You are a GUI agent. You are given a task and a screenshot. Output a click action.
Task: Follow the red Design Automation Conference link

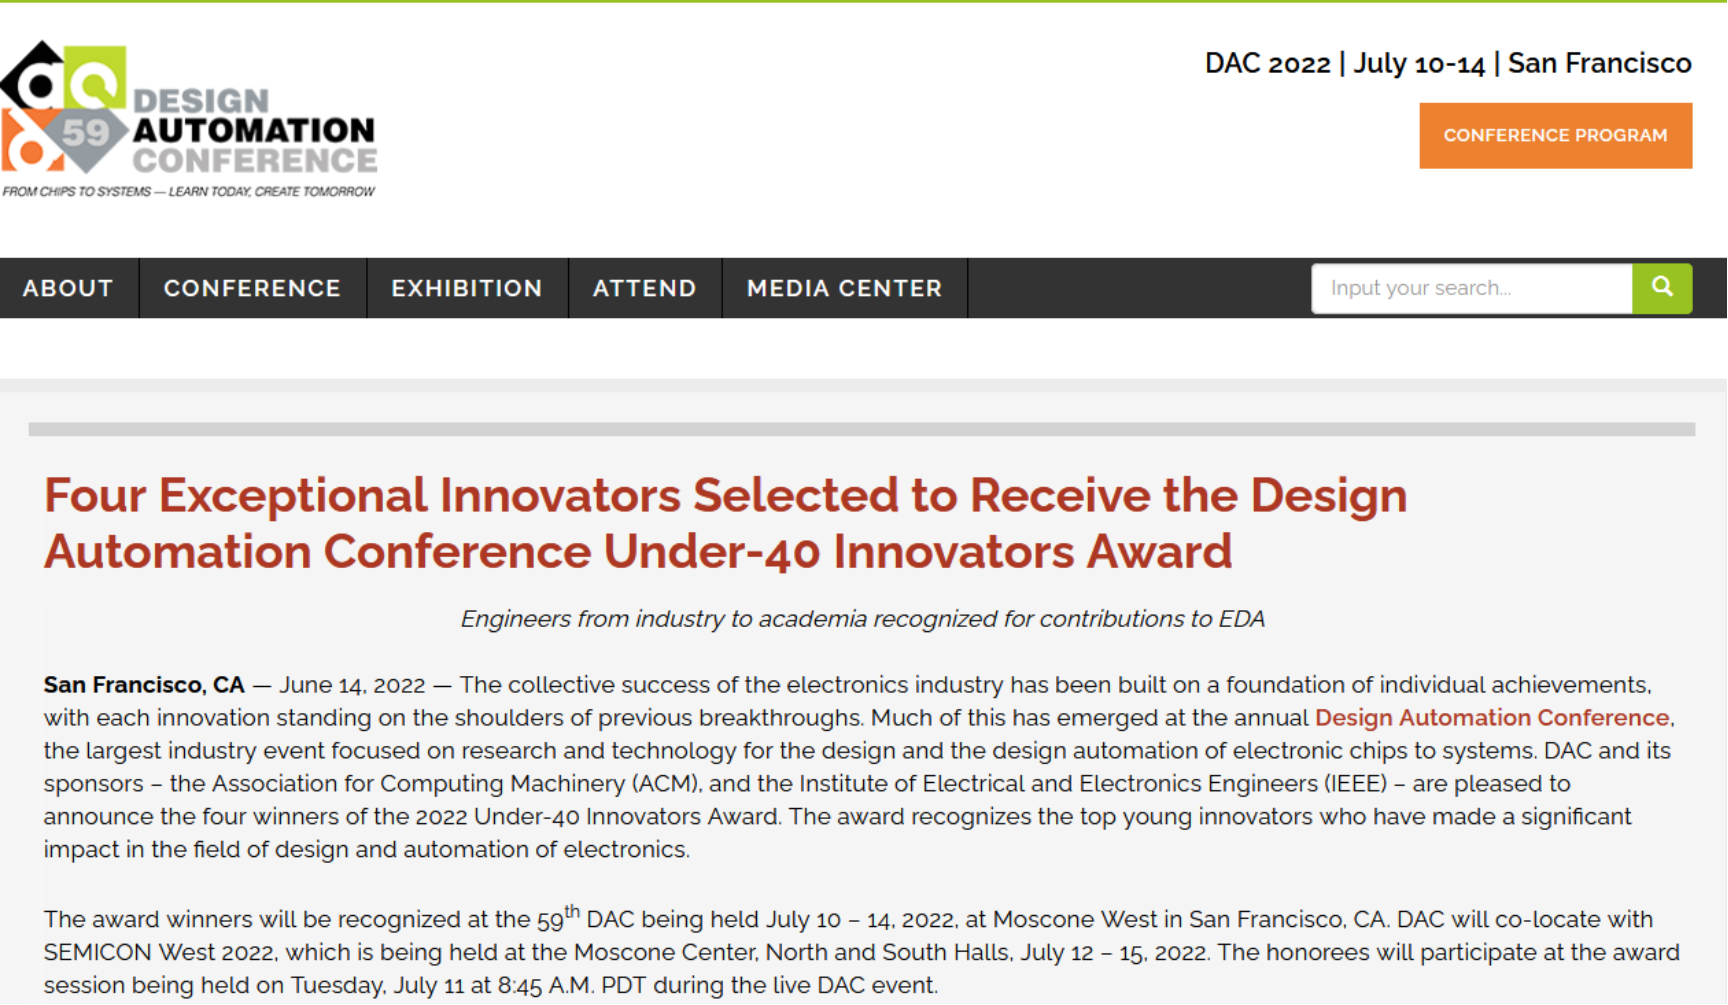(1491, 717)
